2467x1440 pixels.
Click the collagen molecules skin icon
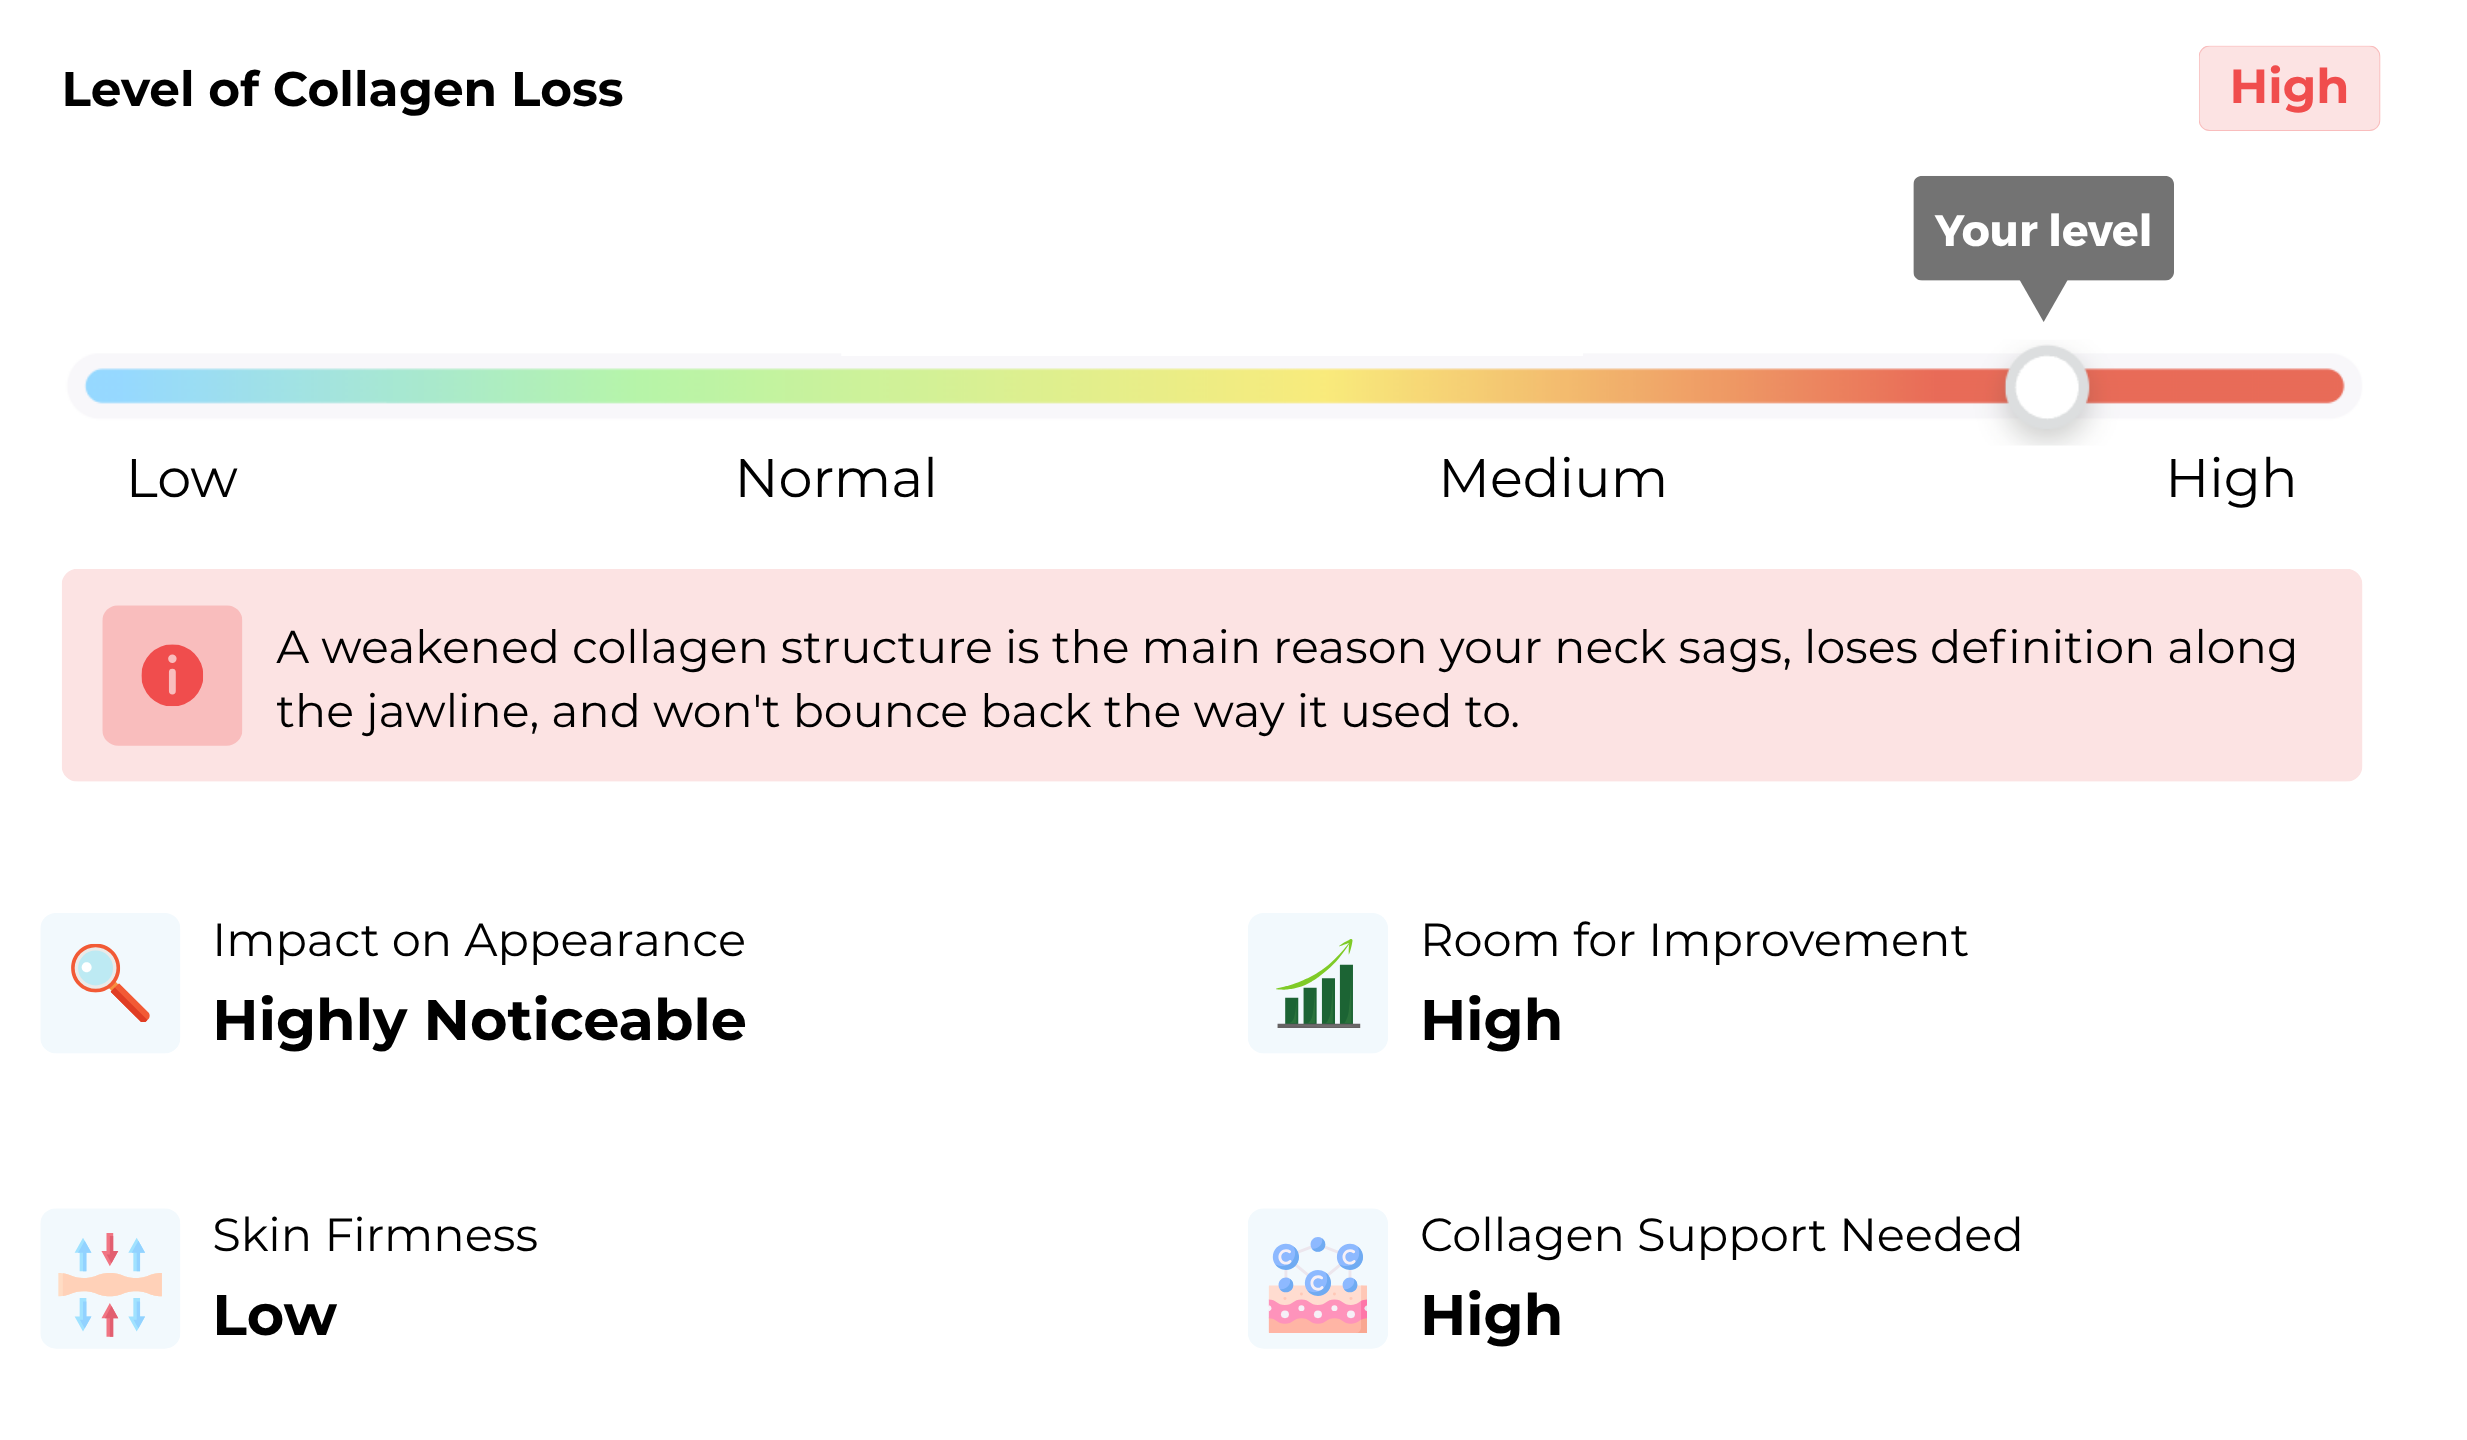tap(1317, 1278)
